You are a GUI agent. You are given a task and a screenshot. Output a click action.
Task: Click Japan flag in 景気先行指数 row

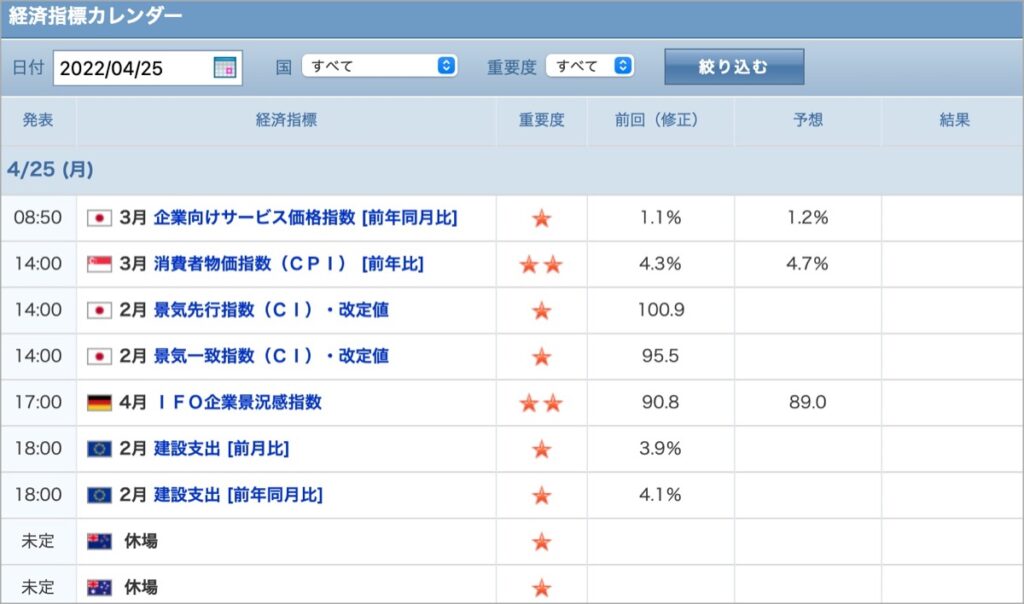coord(99,310)
